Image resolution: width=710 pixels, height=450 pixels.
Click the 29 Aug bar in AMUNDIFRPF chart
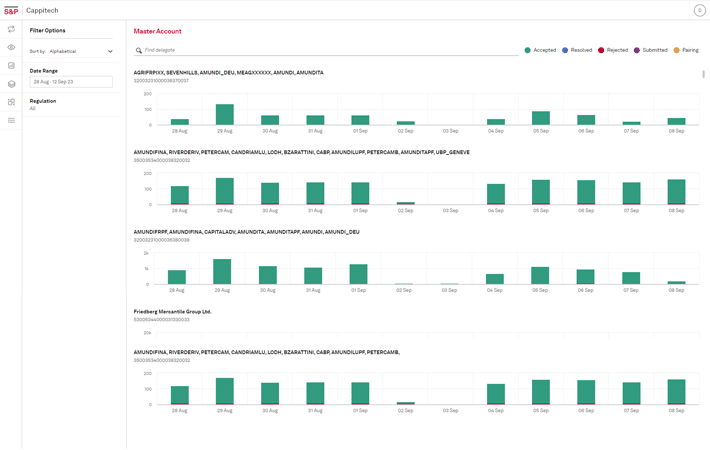pyautogui.click(x=222, y=272)
